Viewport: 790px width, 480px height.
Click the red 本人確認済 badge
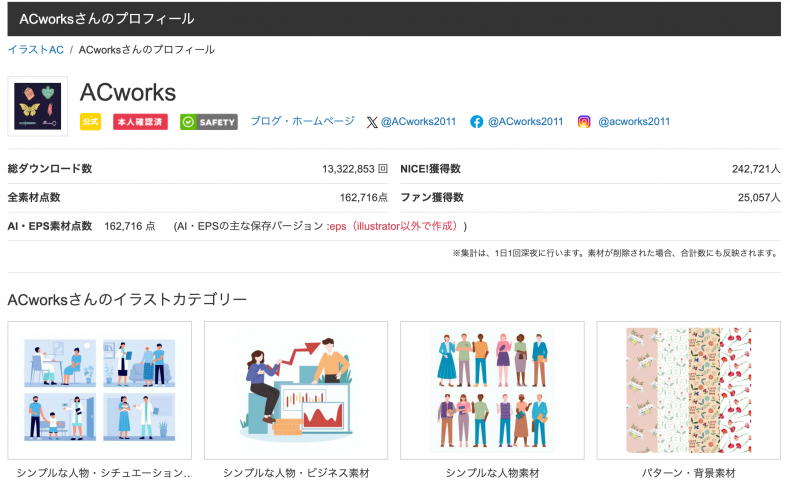click(x=140, y=122)
